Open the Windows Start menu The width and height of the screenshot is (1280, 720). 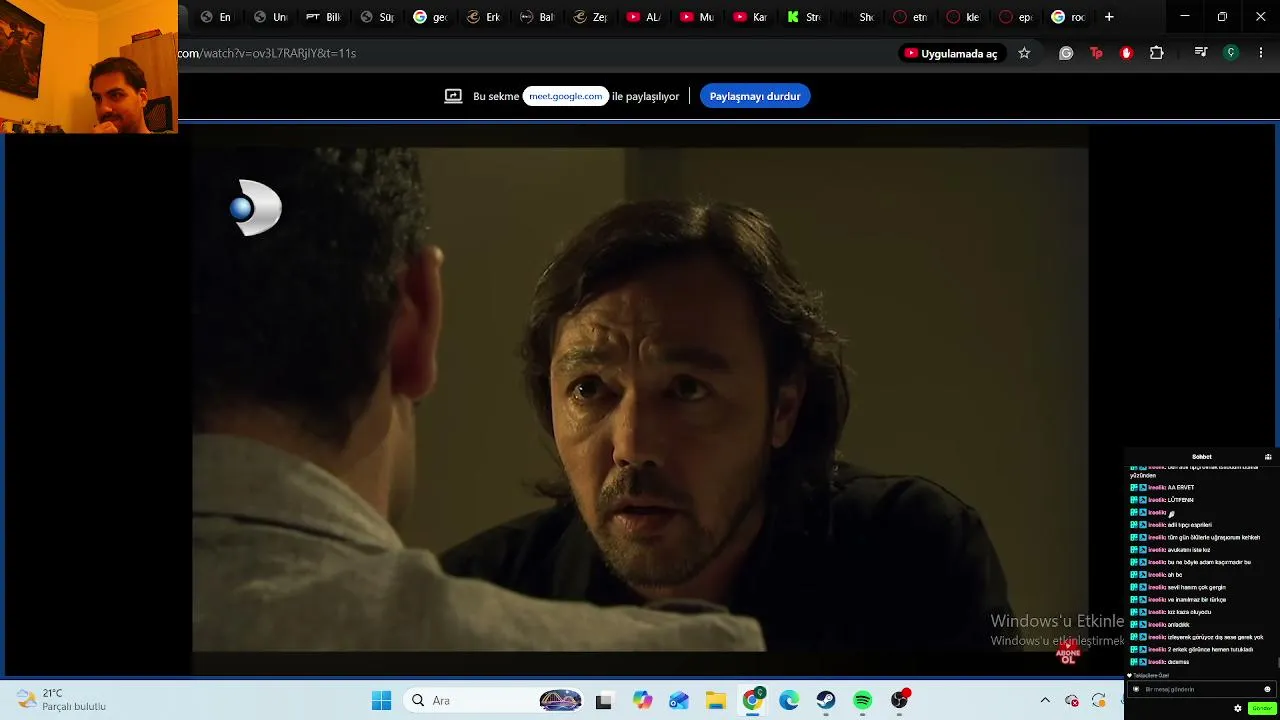381,701
